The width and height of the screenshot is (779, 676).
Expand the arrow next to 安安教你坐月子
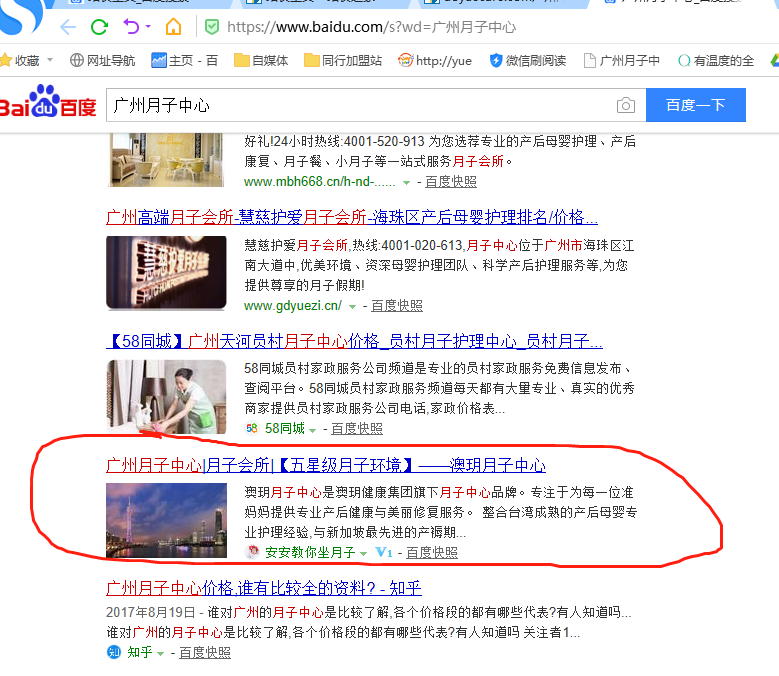363,553
